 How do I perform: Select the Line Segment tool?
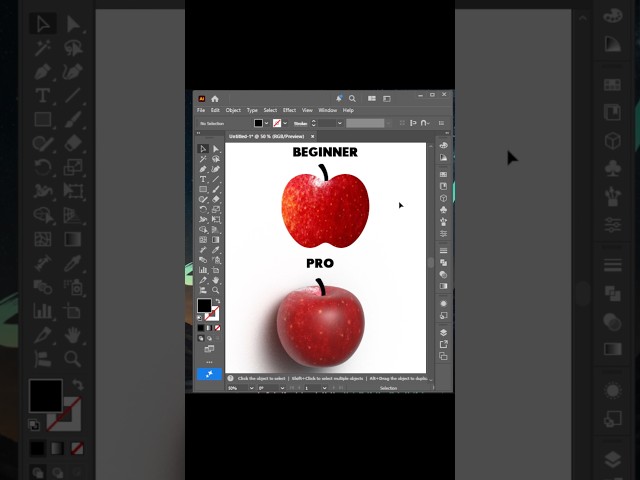(x=216, y=179)
